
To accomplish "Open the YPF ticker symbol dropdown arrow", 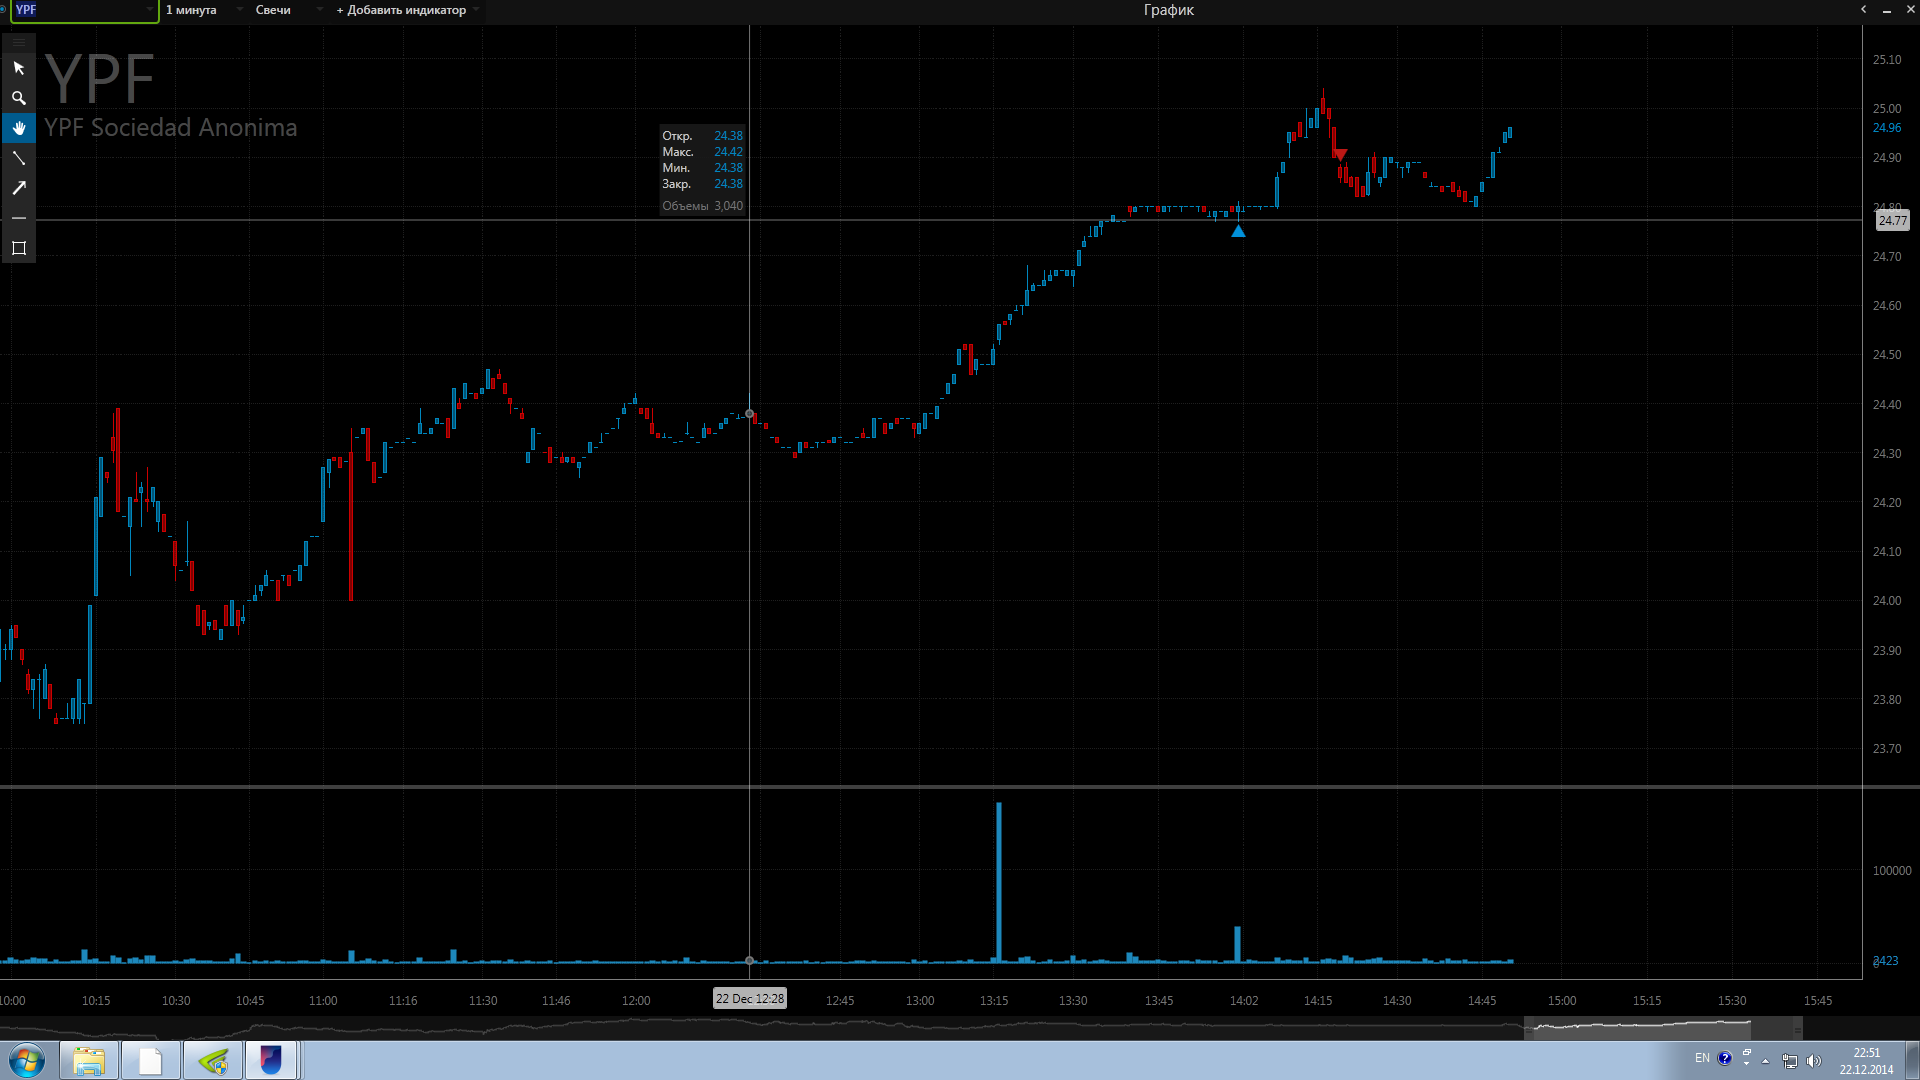I will pos(150,10).
